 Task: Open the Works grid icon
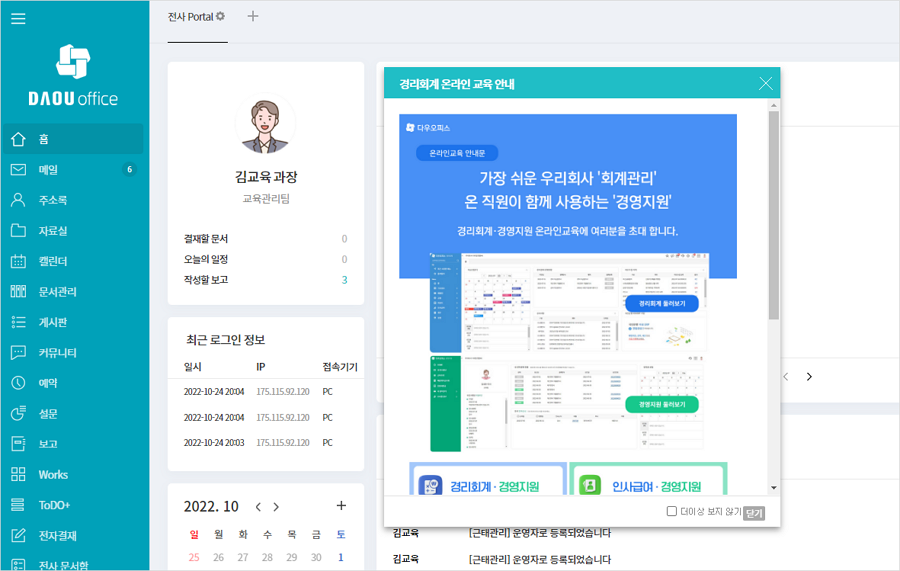pos(18,474)
